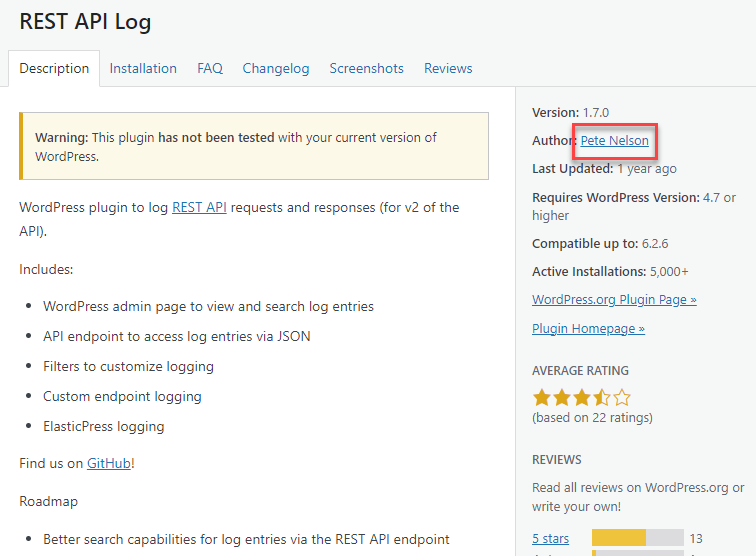Click the ElasticPress logging list item
This screenshot has width=756, height=556.
tap(104, 426)
